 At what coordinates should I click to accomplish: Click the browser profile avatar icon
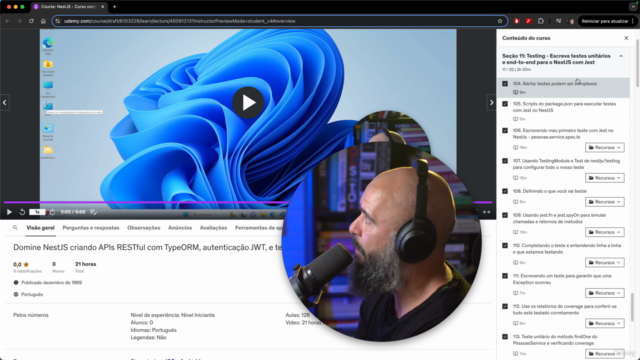point(571,21)
